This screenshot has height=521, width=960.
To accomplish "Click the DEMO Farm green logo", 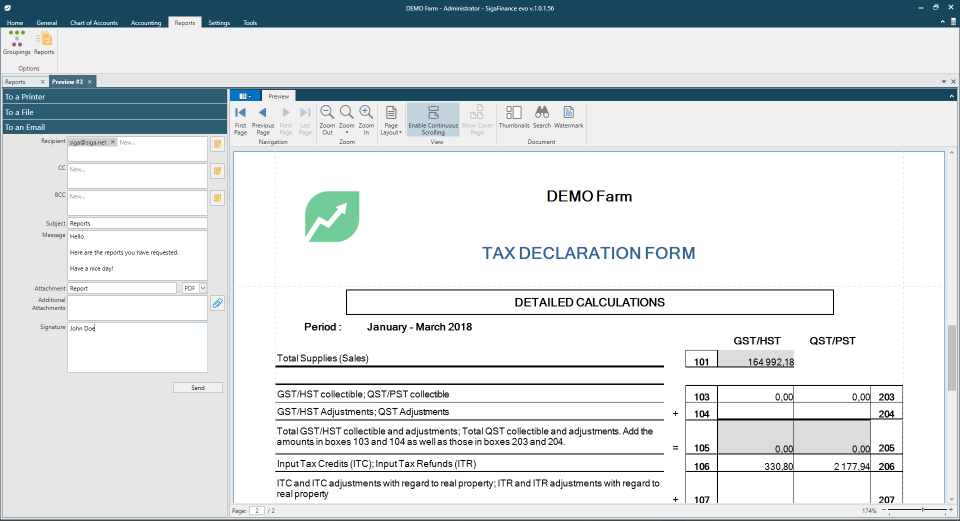I will coord(332,216).
